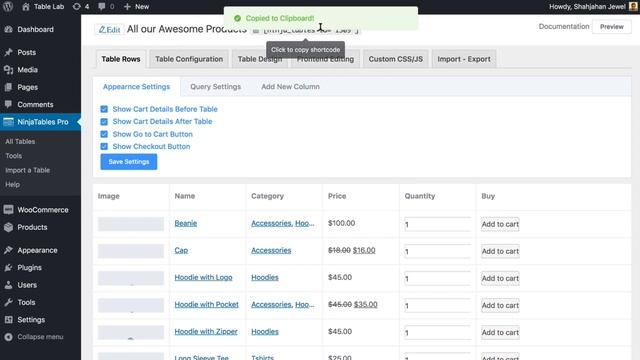
Task: Switch to the Table Rows tab
Action: 121,59
